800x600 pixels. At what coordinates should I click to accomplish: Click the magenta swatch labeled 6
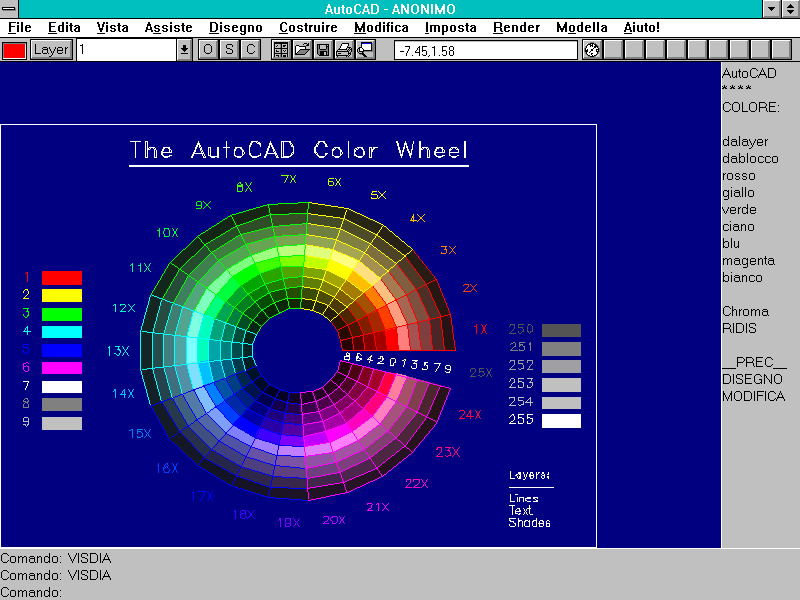pos(62,368)
